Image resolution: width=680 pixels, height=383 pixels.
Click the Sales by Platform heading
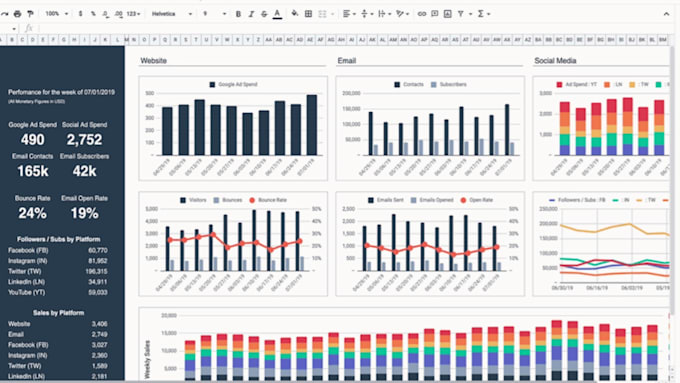58,313
